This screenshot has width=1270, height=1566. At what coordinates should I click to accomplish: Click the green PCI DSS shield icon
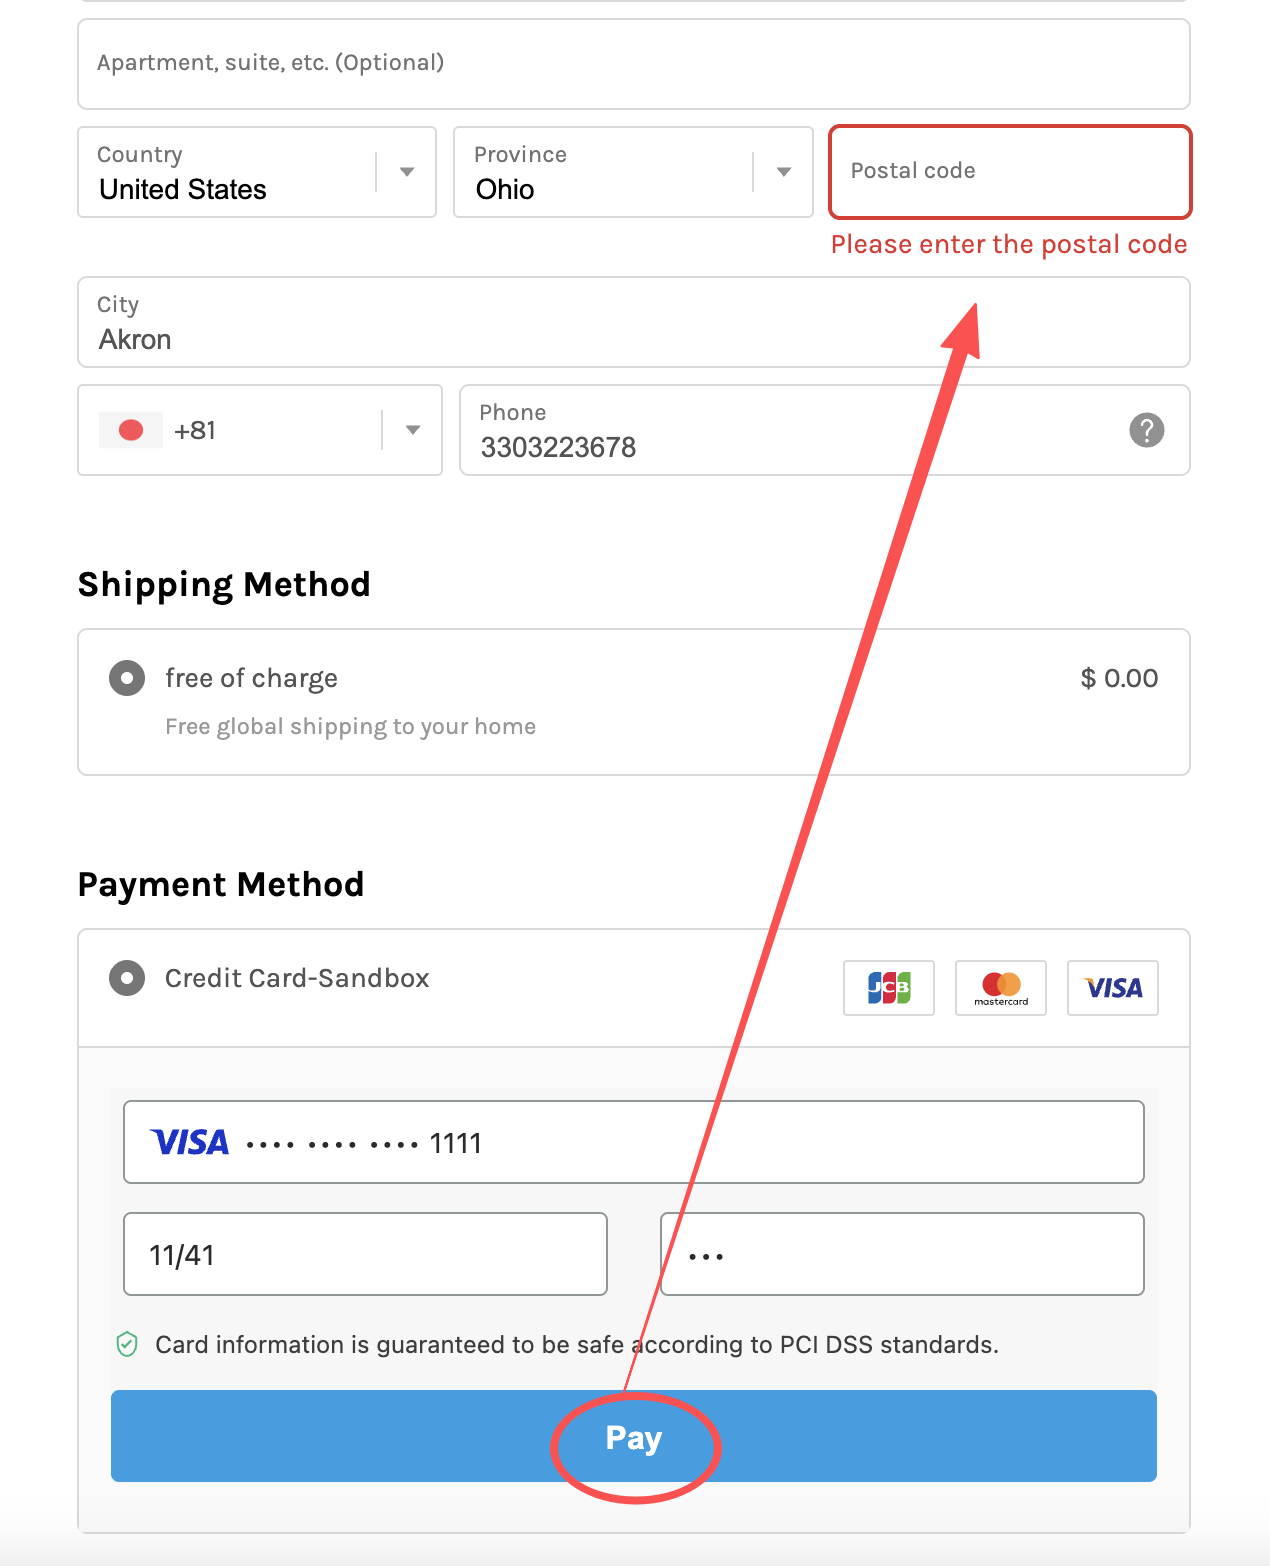[127, 1344]
